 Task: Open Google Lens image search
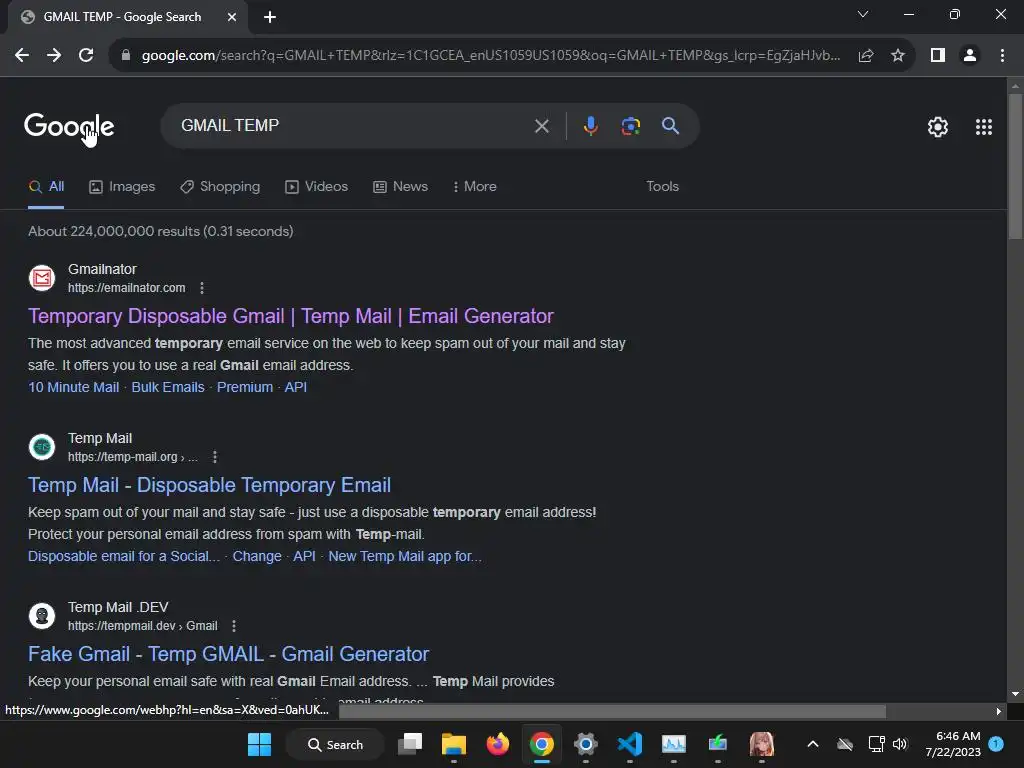[x=630, y=126]
